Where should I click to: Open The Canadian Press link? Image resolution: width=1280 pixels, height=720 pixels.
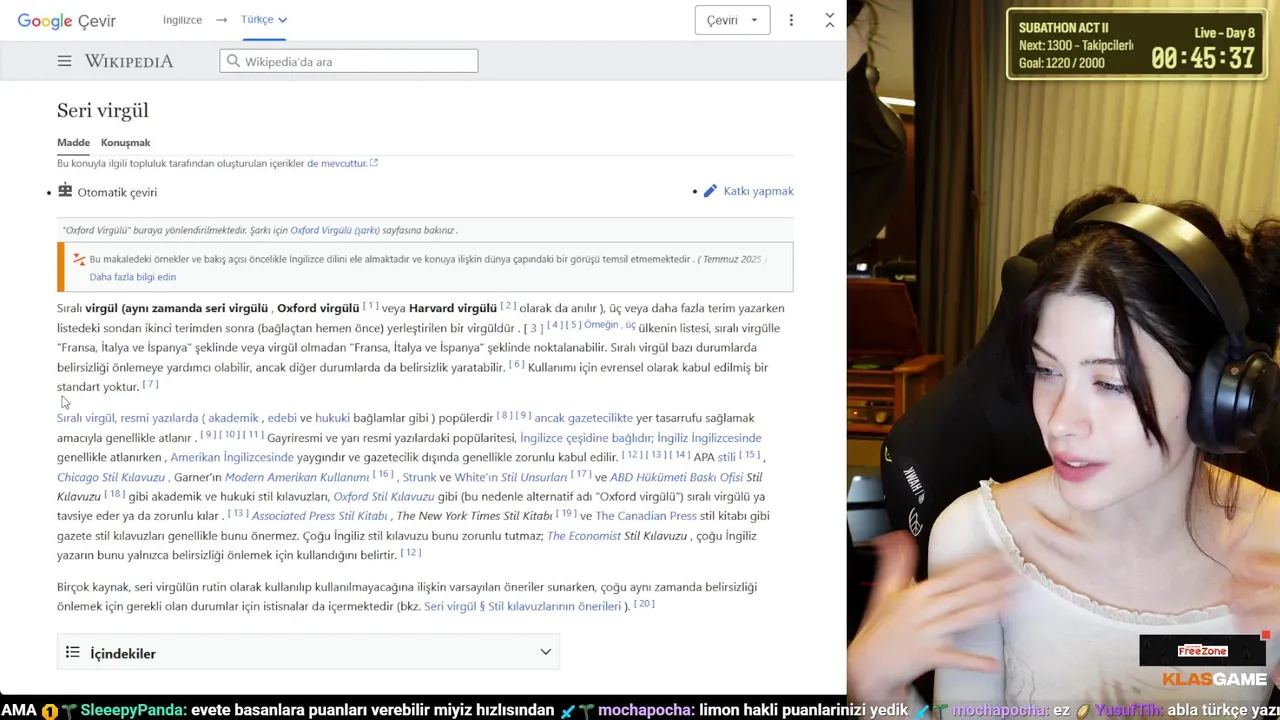pos(646,516)
